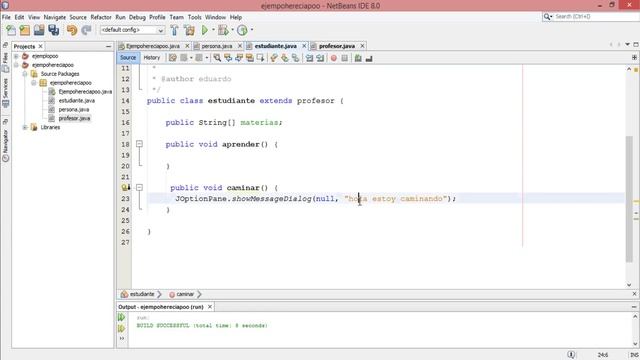Viewport: 640px width, 360px height.
Task: Click the ejempohereciapoo package node
Action: pyautogui.click(x=71, y=83)
